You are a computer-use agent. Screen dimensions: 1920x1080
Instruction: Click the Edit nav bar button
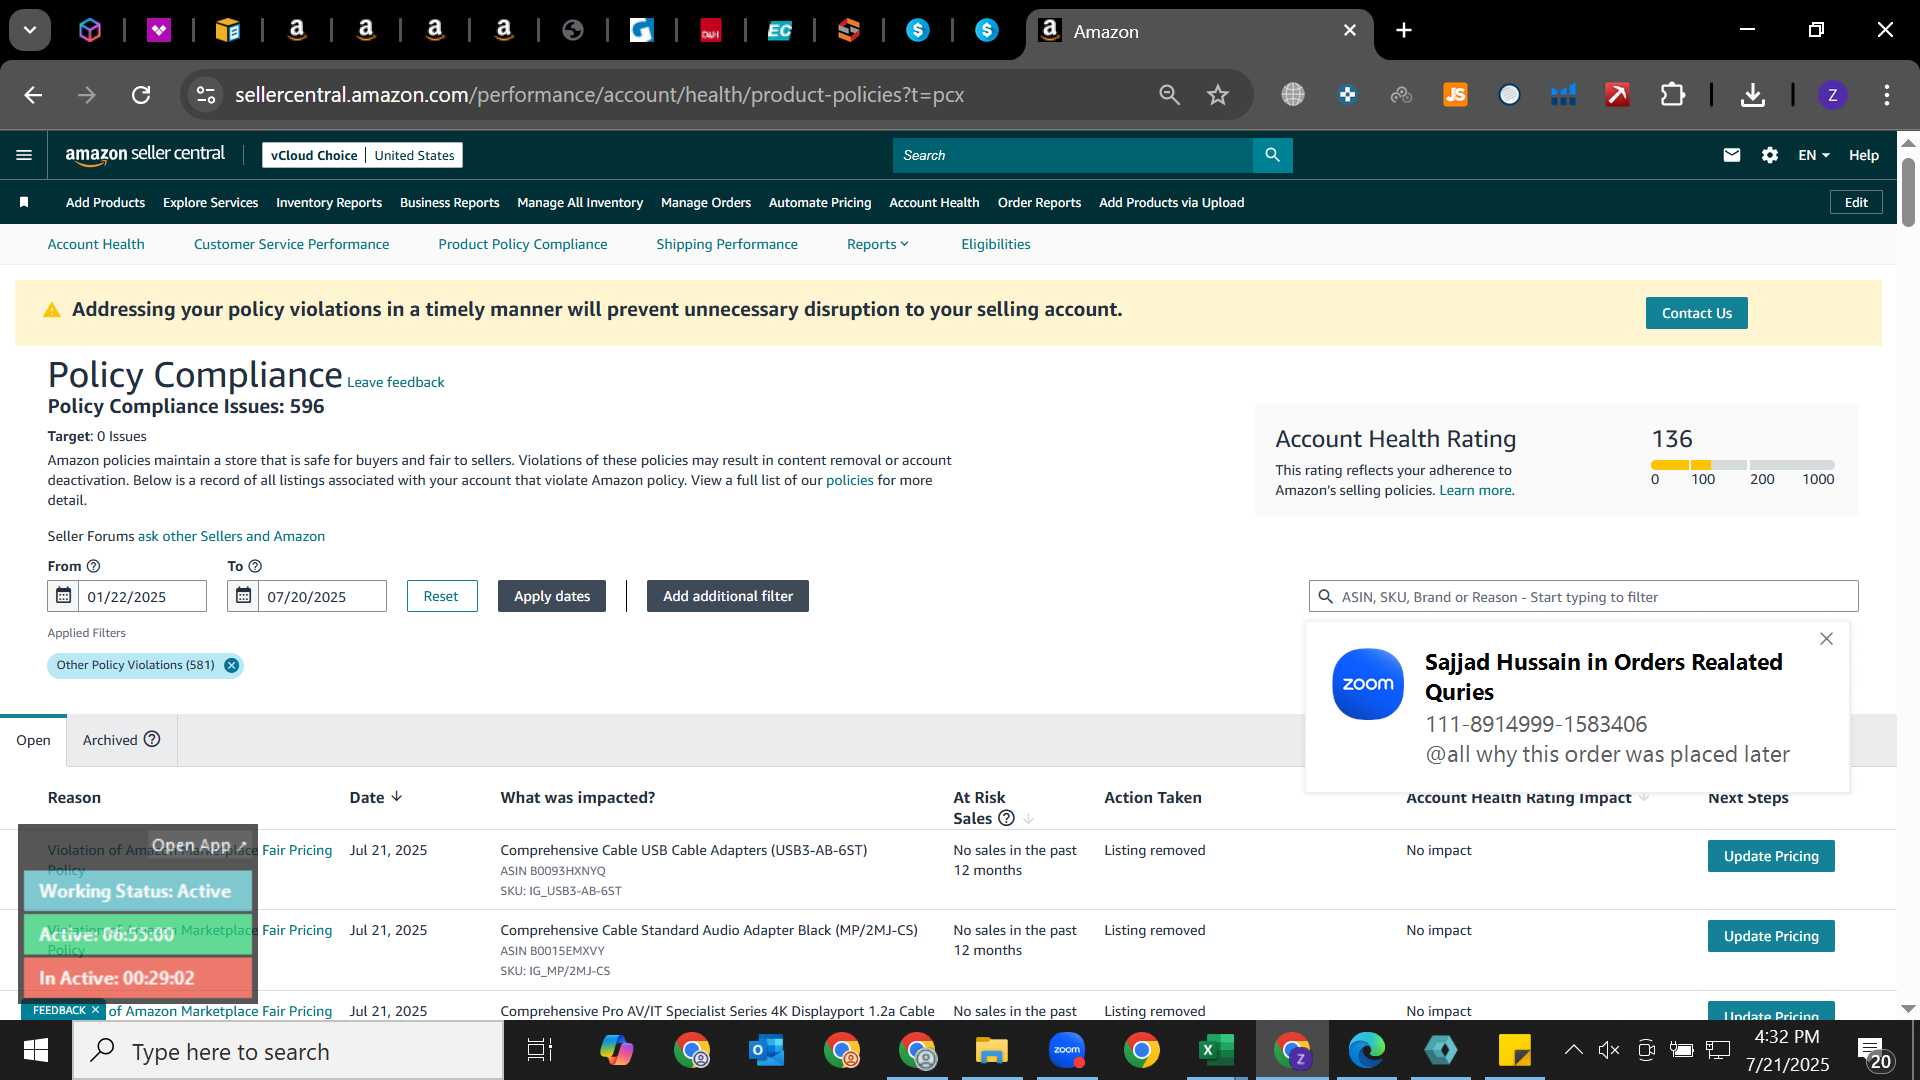(1856, 202)
